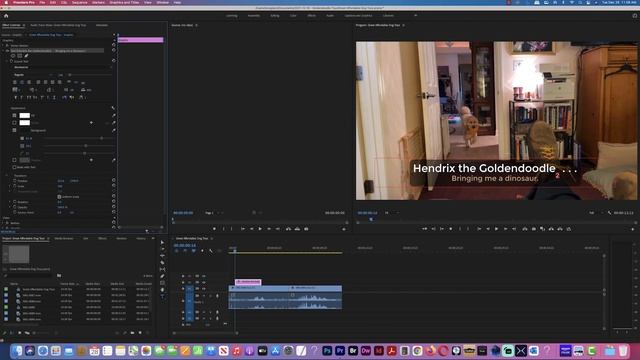Open the Sequence menu
The width and height of the screenshot is (640, 360).
pos(80,2)
